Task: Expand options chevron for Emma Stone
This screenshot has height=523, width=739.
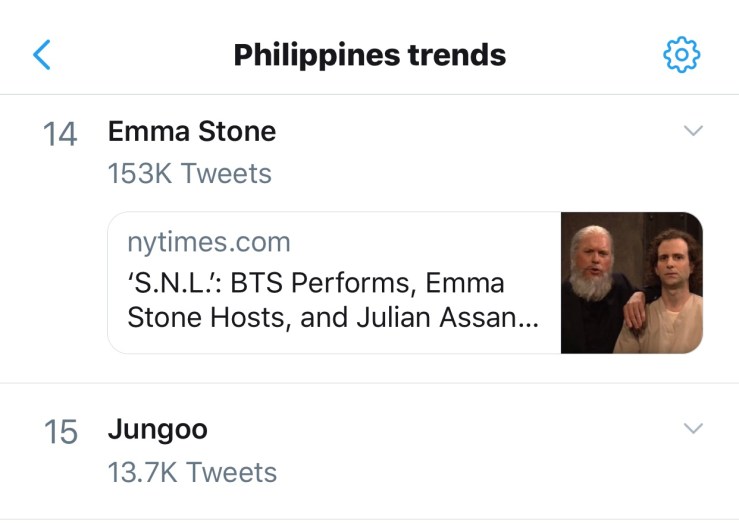Action: [x=692, y=131]
